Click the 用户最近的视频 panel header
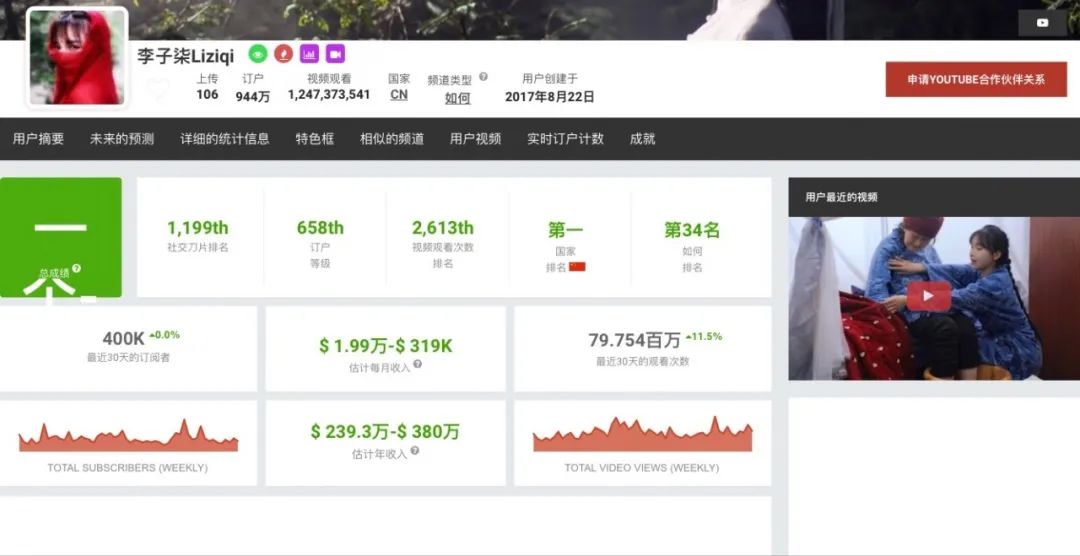The image size is (1080, 556). tap(934, 197)
